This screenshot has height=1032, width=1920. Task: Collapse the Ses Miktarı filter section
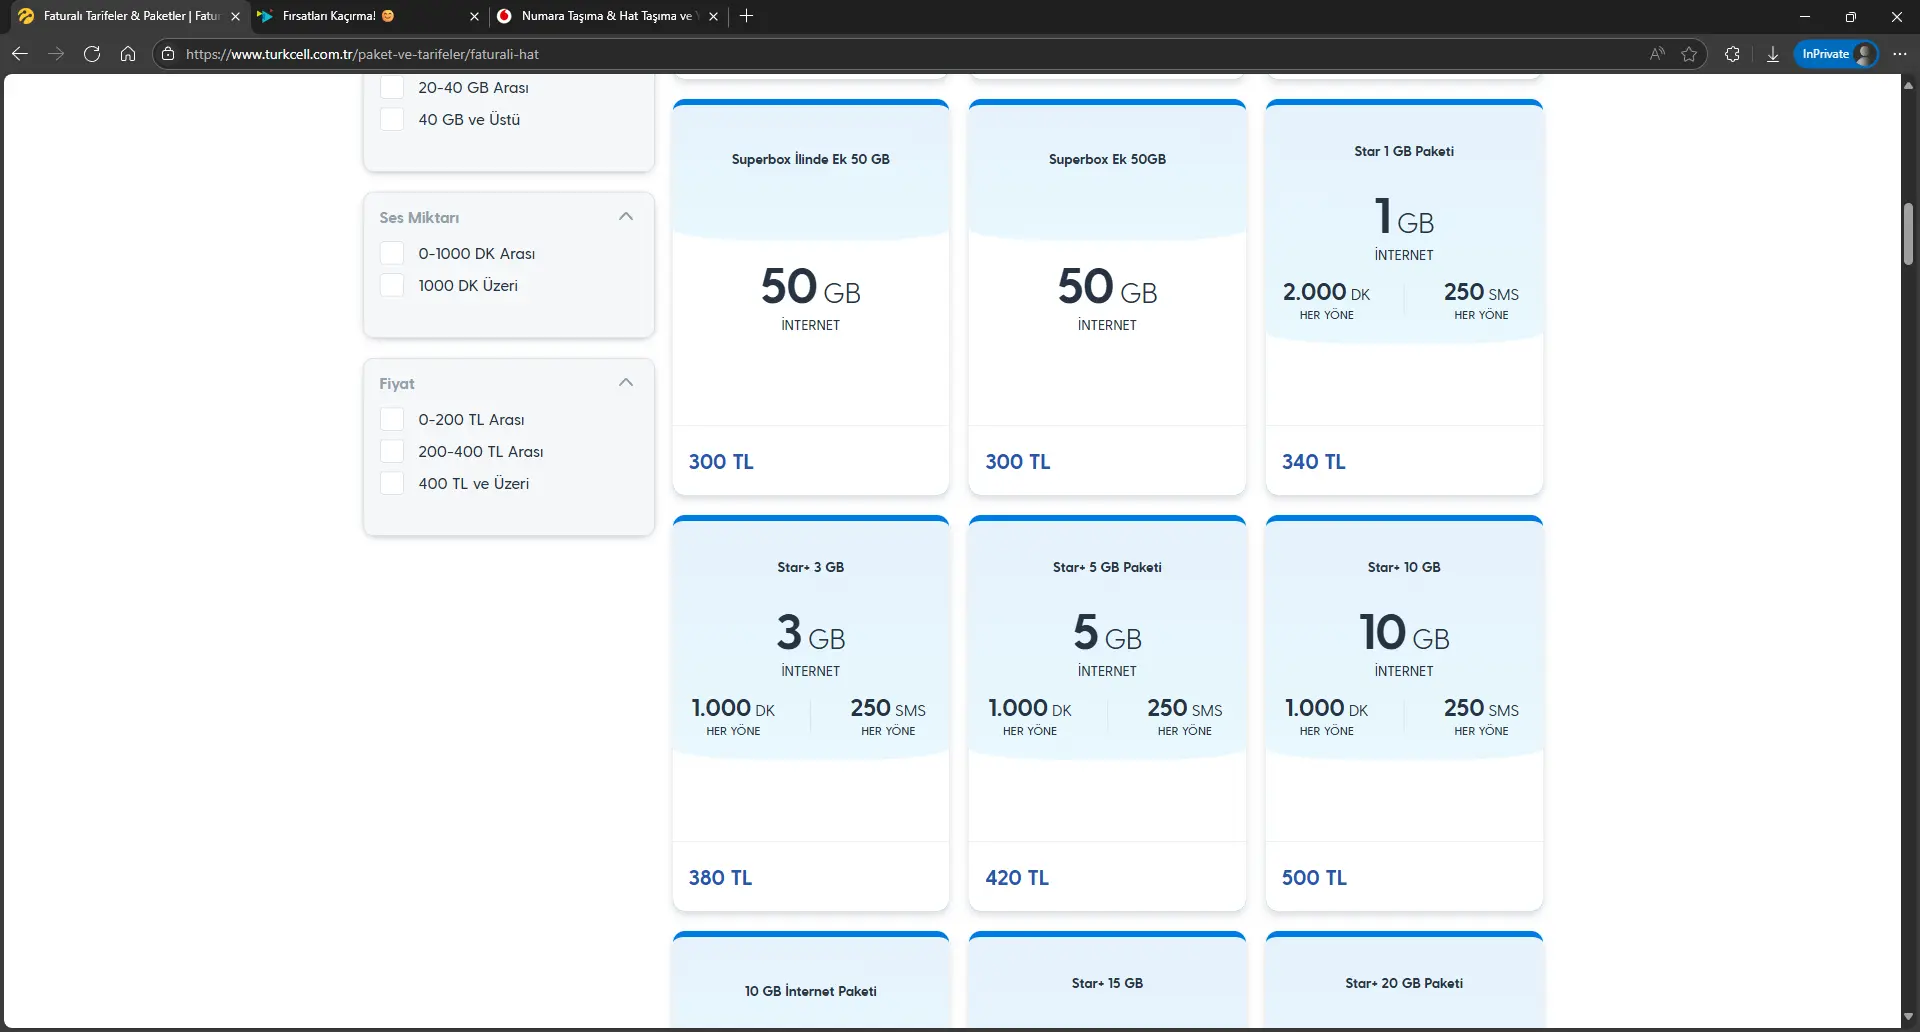point(626,216)
